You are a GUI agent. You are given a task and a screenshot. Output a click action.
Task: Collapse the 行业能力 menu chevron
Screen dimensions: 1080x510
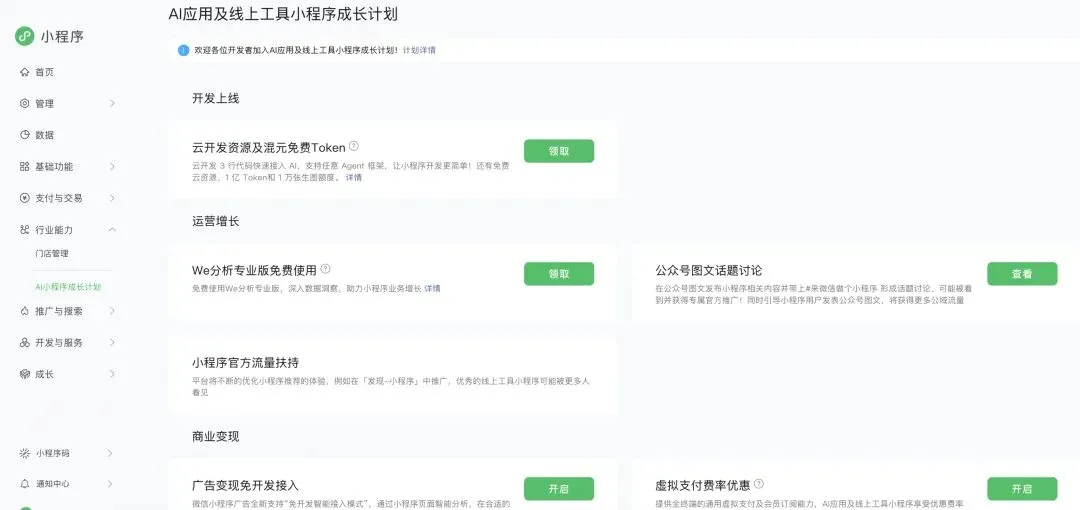112,230
